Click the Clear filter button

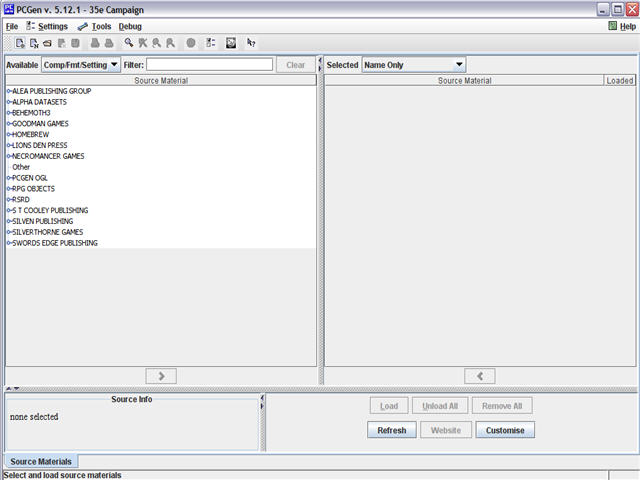click(x=296, y=65)
